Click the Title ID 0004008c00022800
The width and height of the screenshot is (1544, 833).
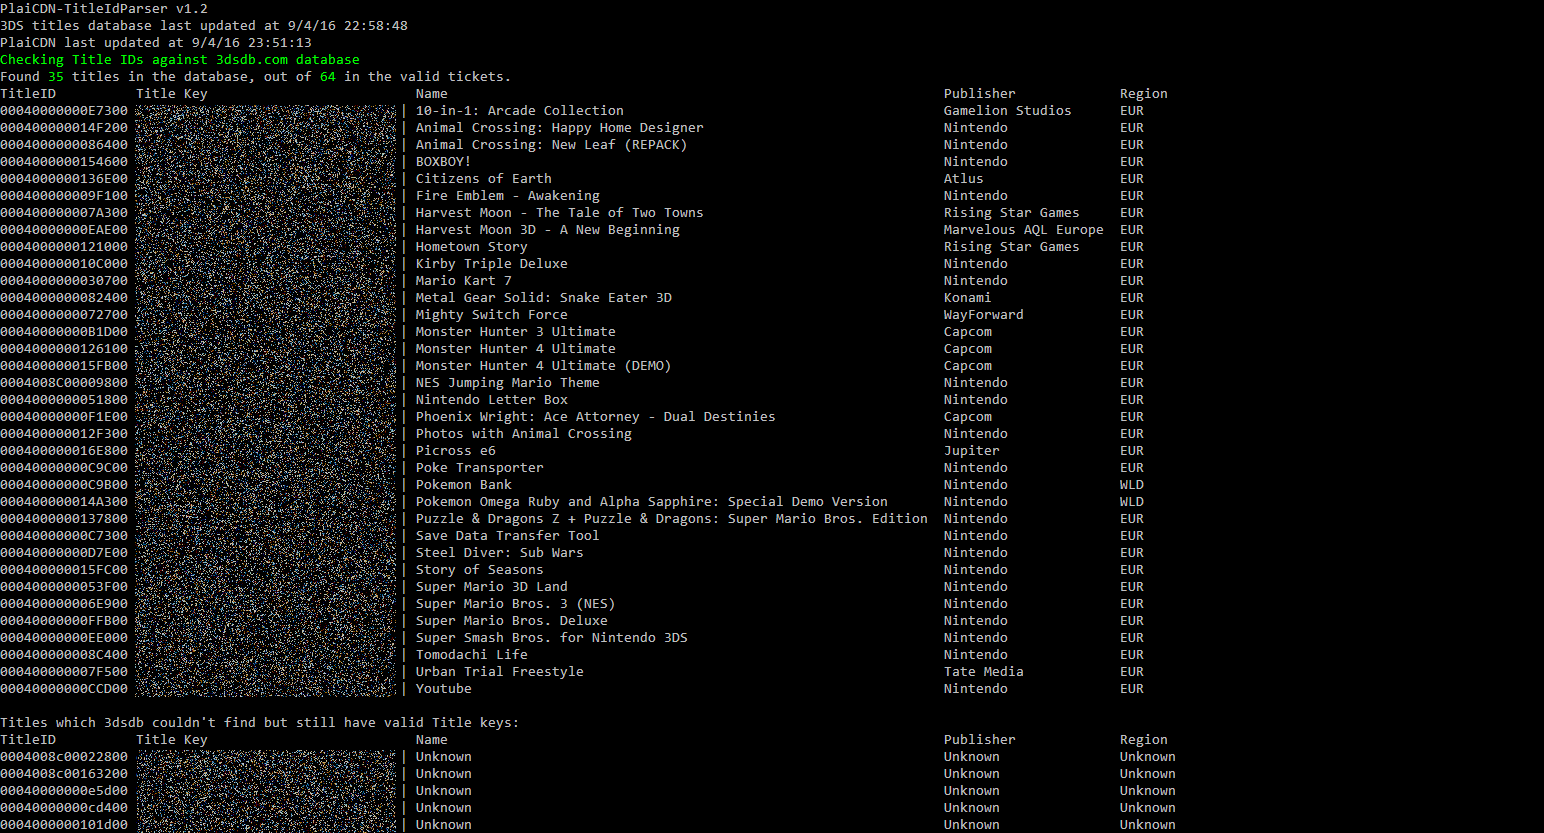[x=64, y=757]
